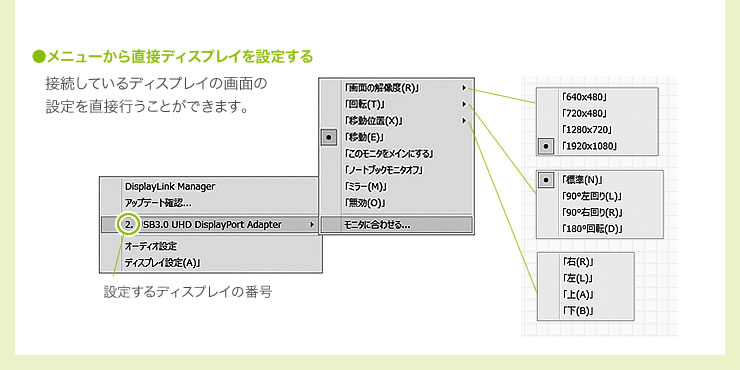
Task: Set position to 下(B)
Action: coord(585,311)
